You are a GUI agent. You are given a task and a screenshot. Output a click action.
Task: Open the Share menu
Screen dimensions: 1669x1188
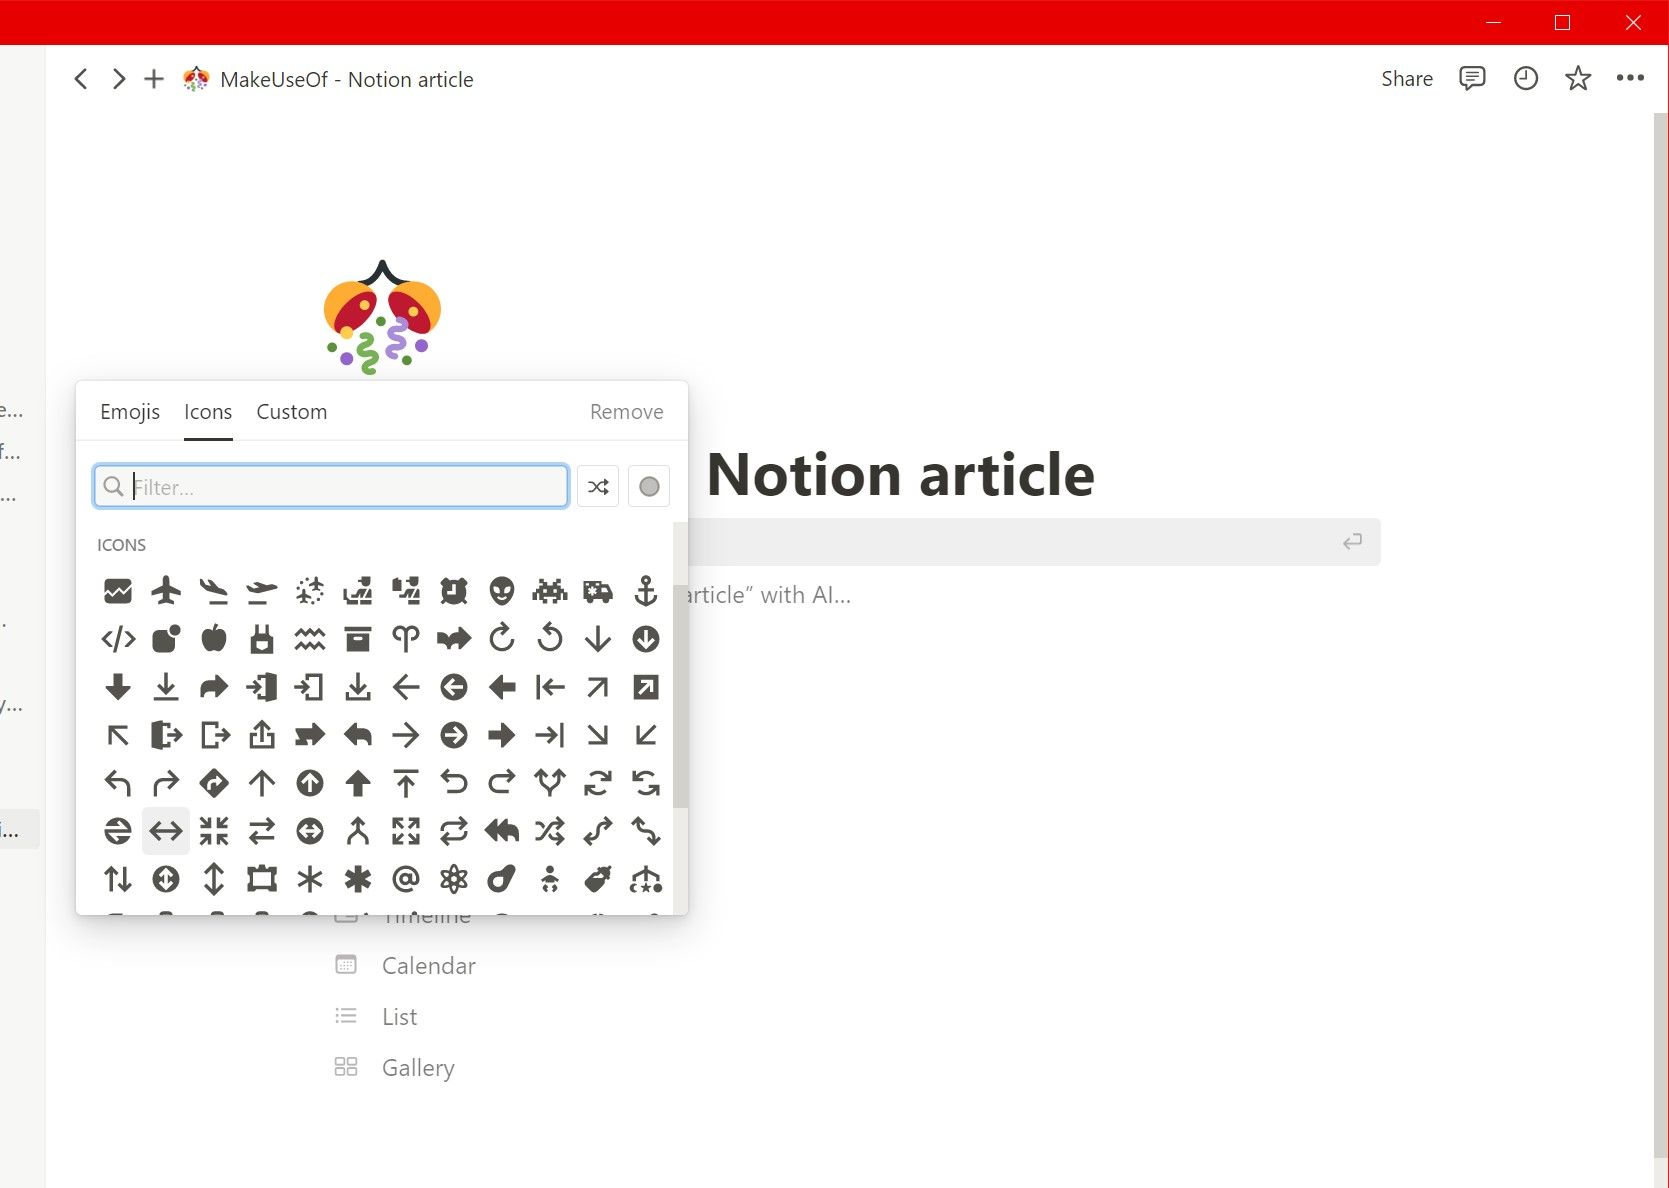1405,78
